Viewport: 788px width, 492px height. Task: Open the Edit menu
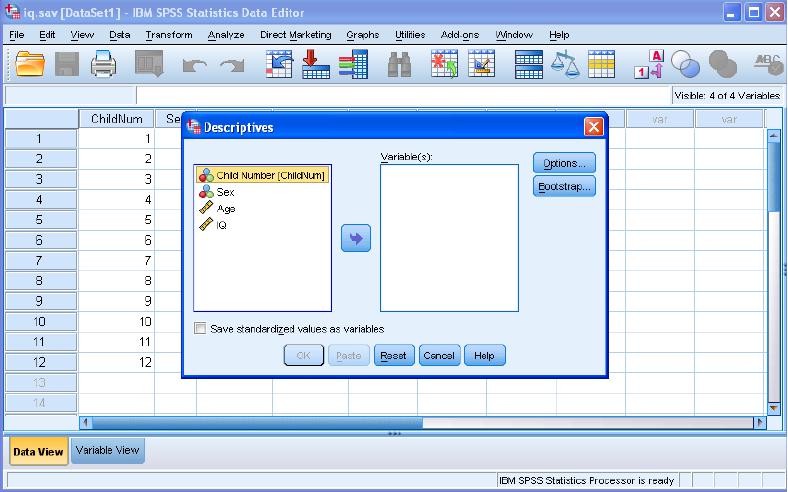(47, 35)
